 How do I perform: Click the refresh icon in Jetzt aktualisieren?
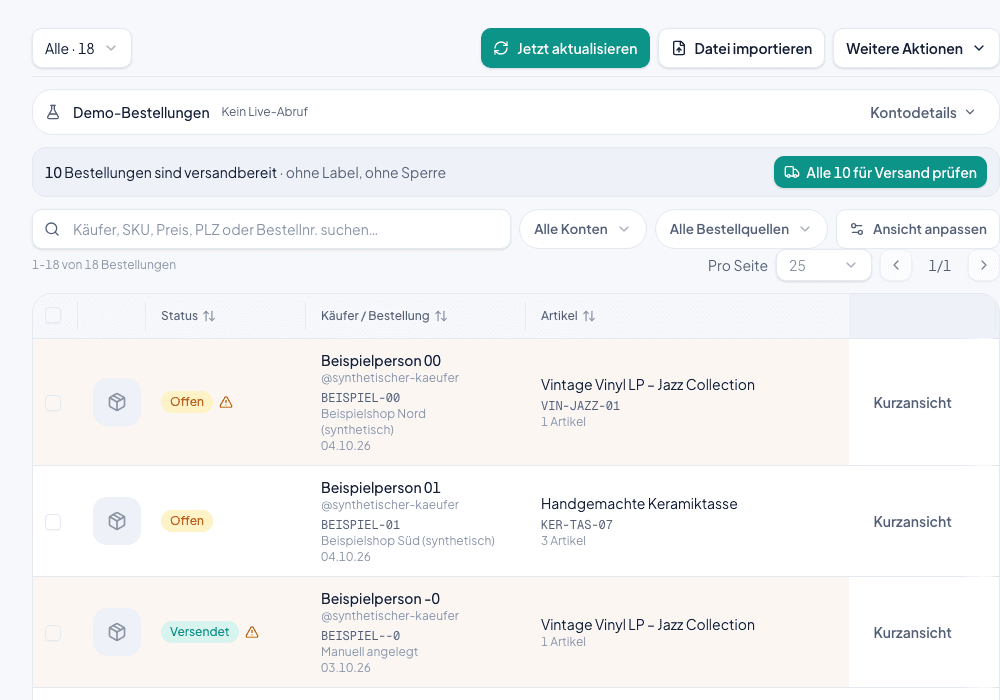click(501, 48)
